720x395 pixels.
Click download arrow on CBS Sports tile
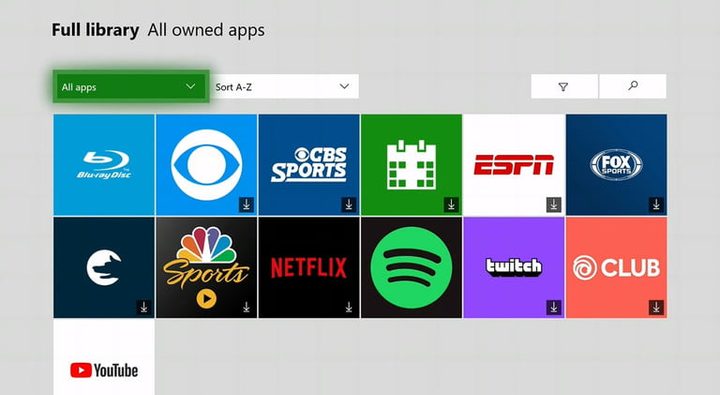point(349,204)
